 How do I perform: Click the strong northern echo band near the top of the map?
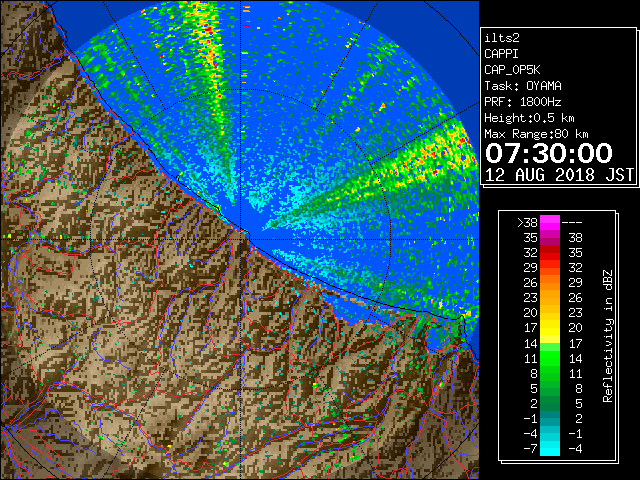pyautogui.click(x=208, y=45)
